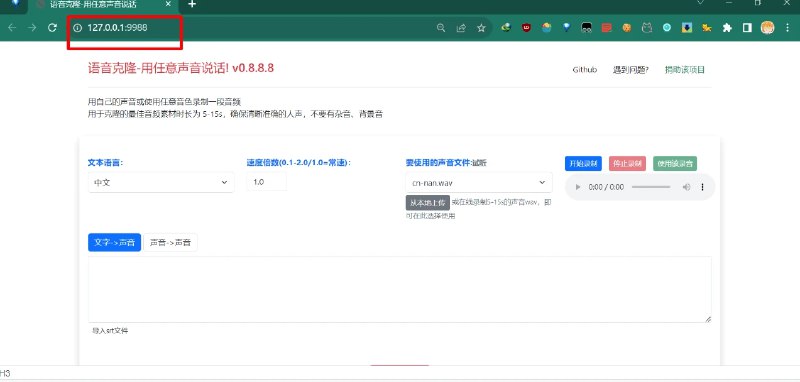Open the red note extension icon

606,28
